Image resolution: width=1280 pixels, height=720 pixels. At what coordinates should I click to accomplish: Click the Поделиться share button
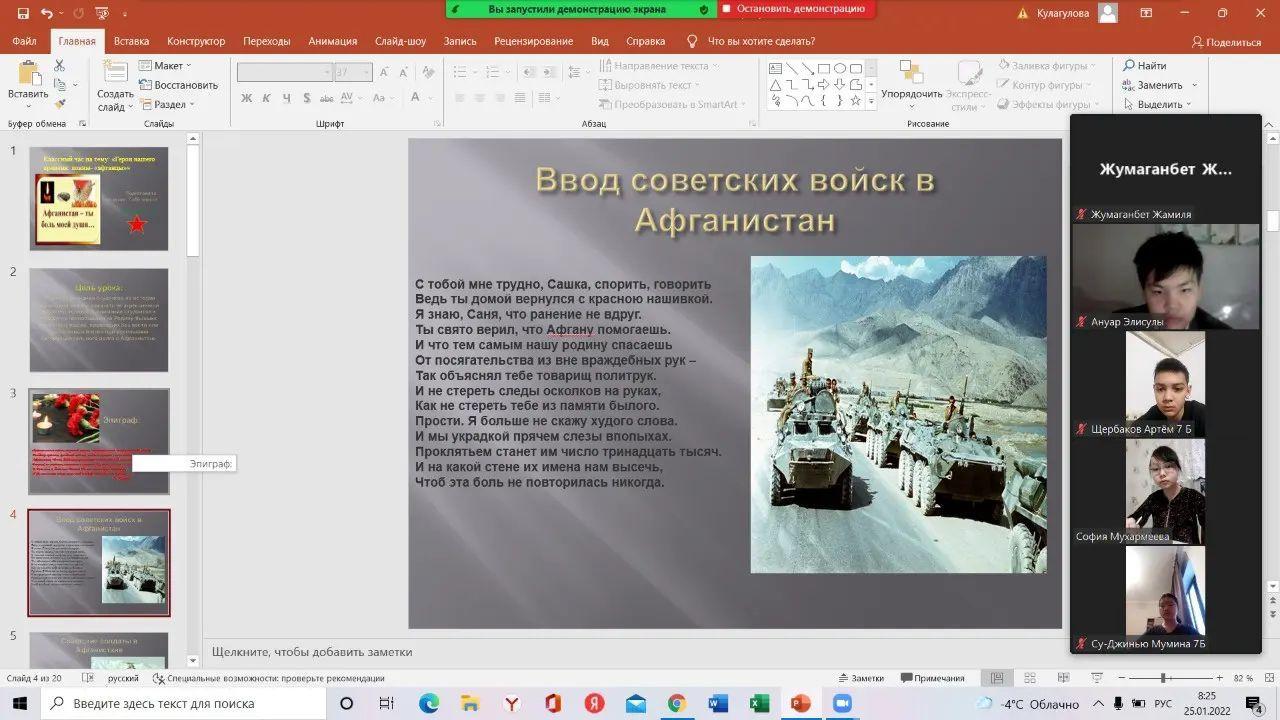(x=1226, y=42)
